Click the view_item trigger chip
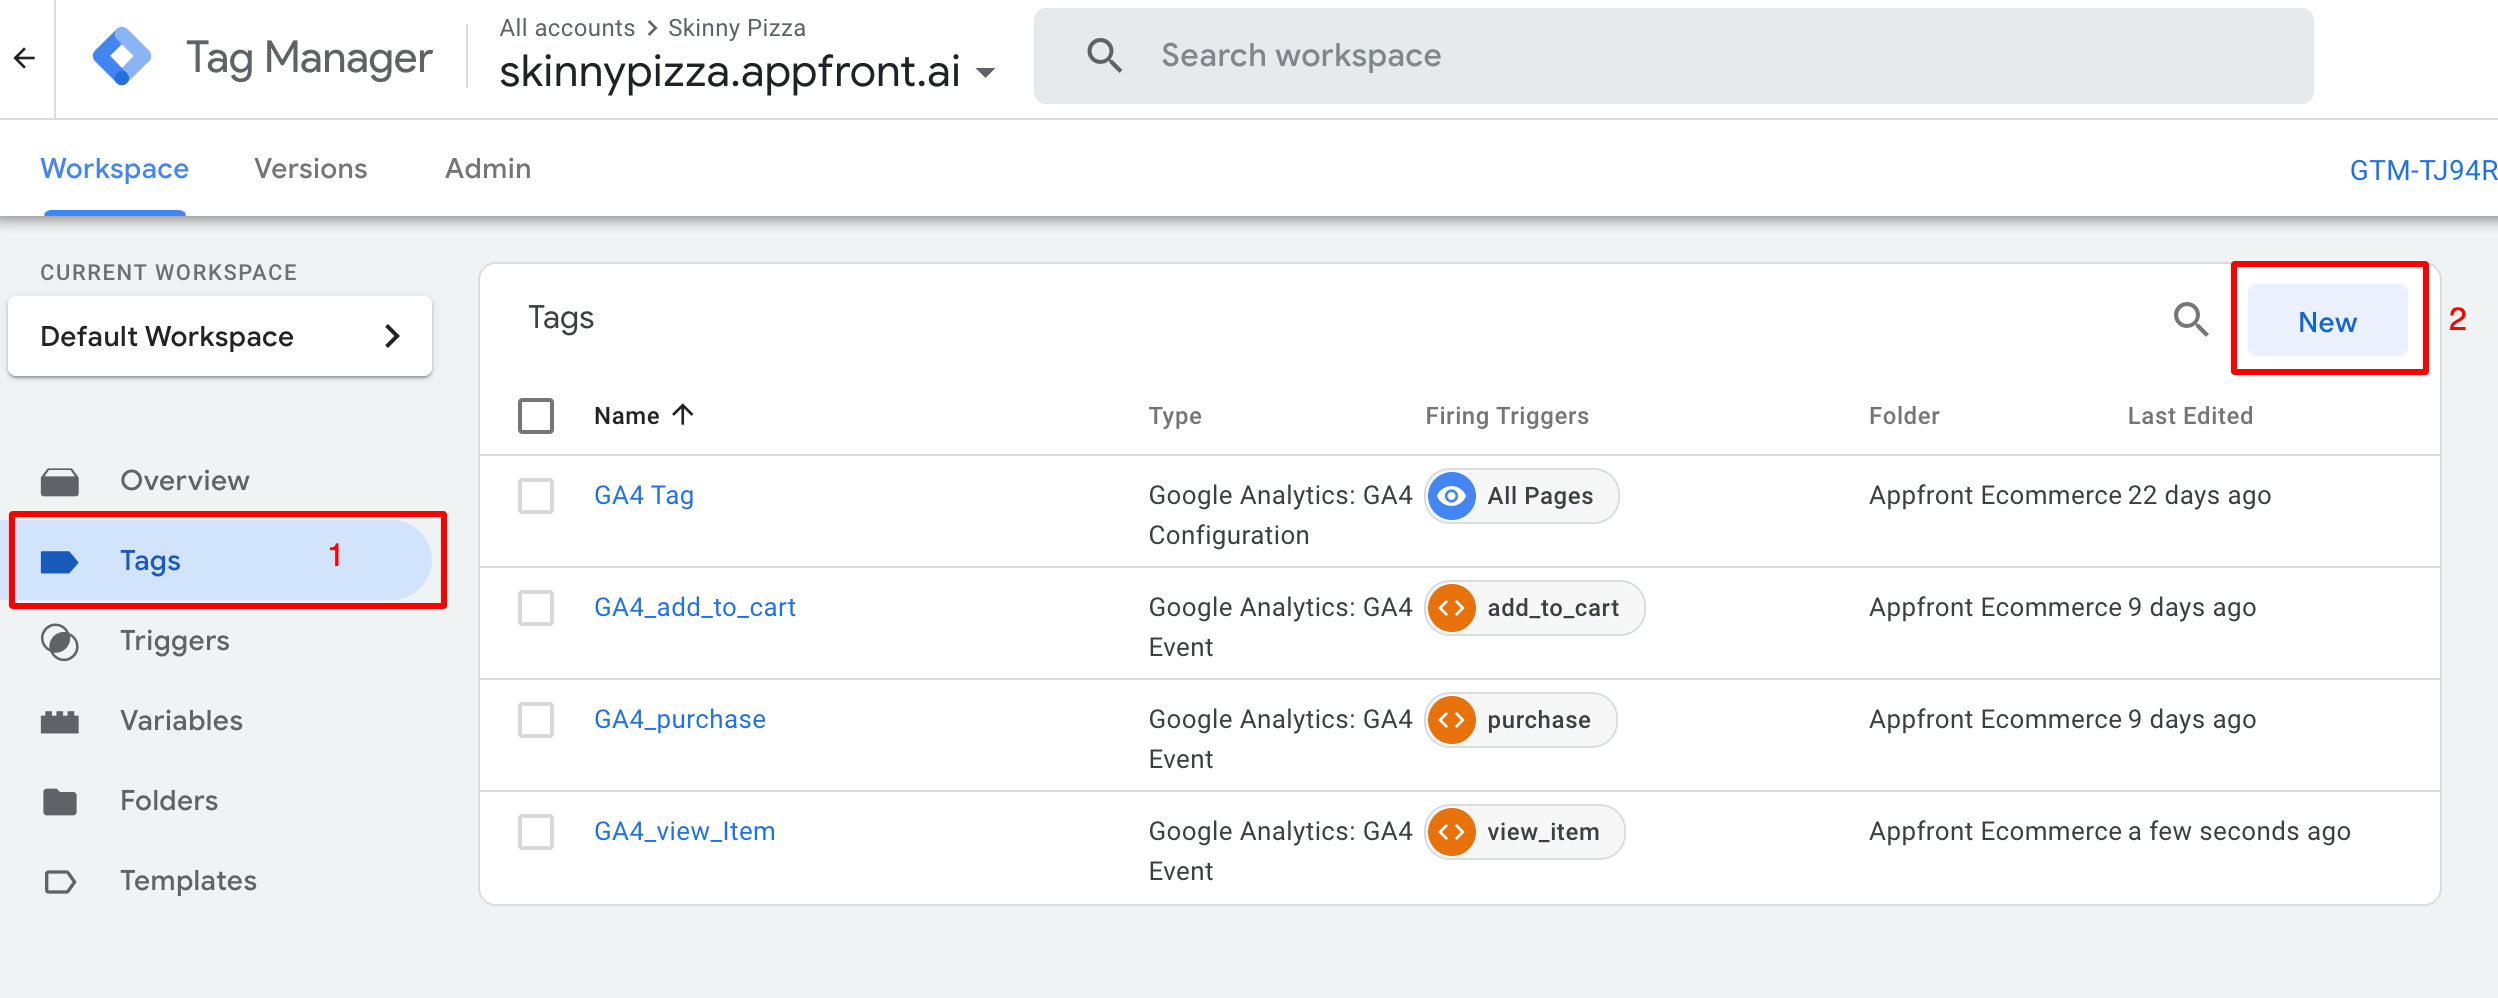 pos(1525,832)
